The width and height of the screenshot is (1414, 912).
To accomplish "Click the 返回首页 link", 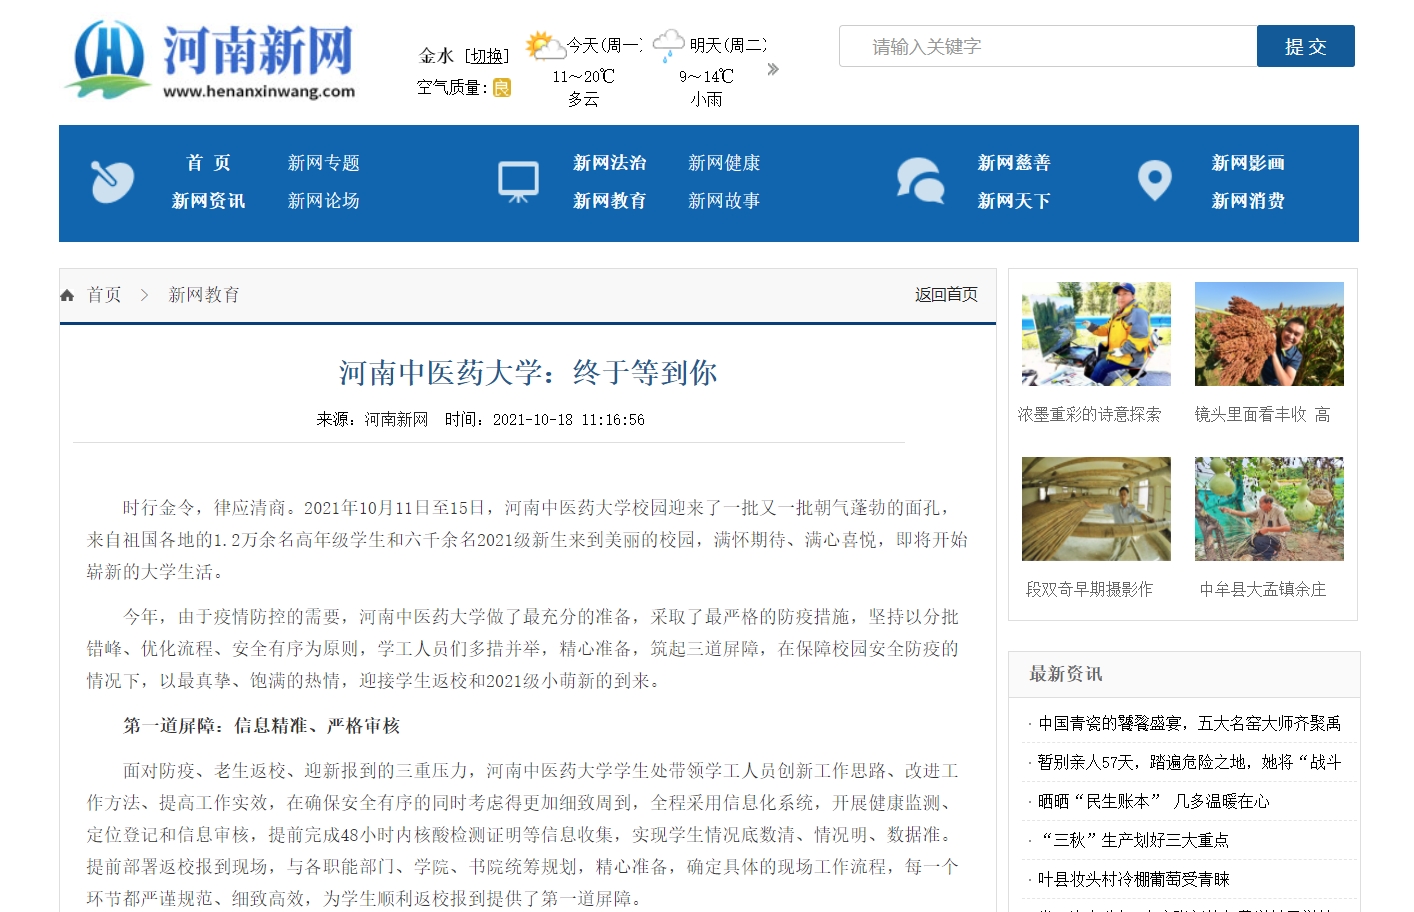I will pos(945,295).
